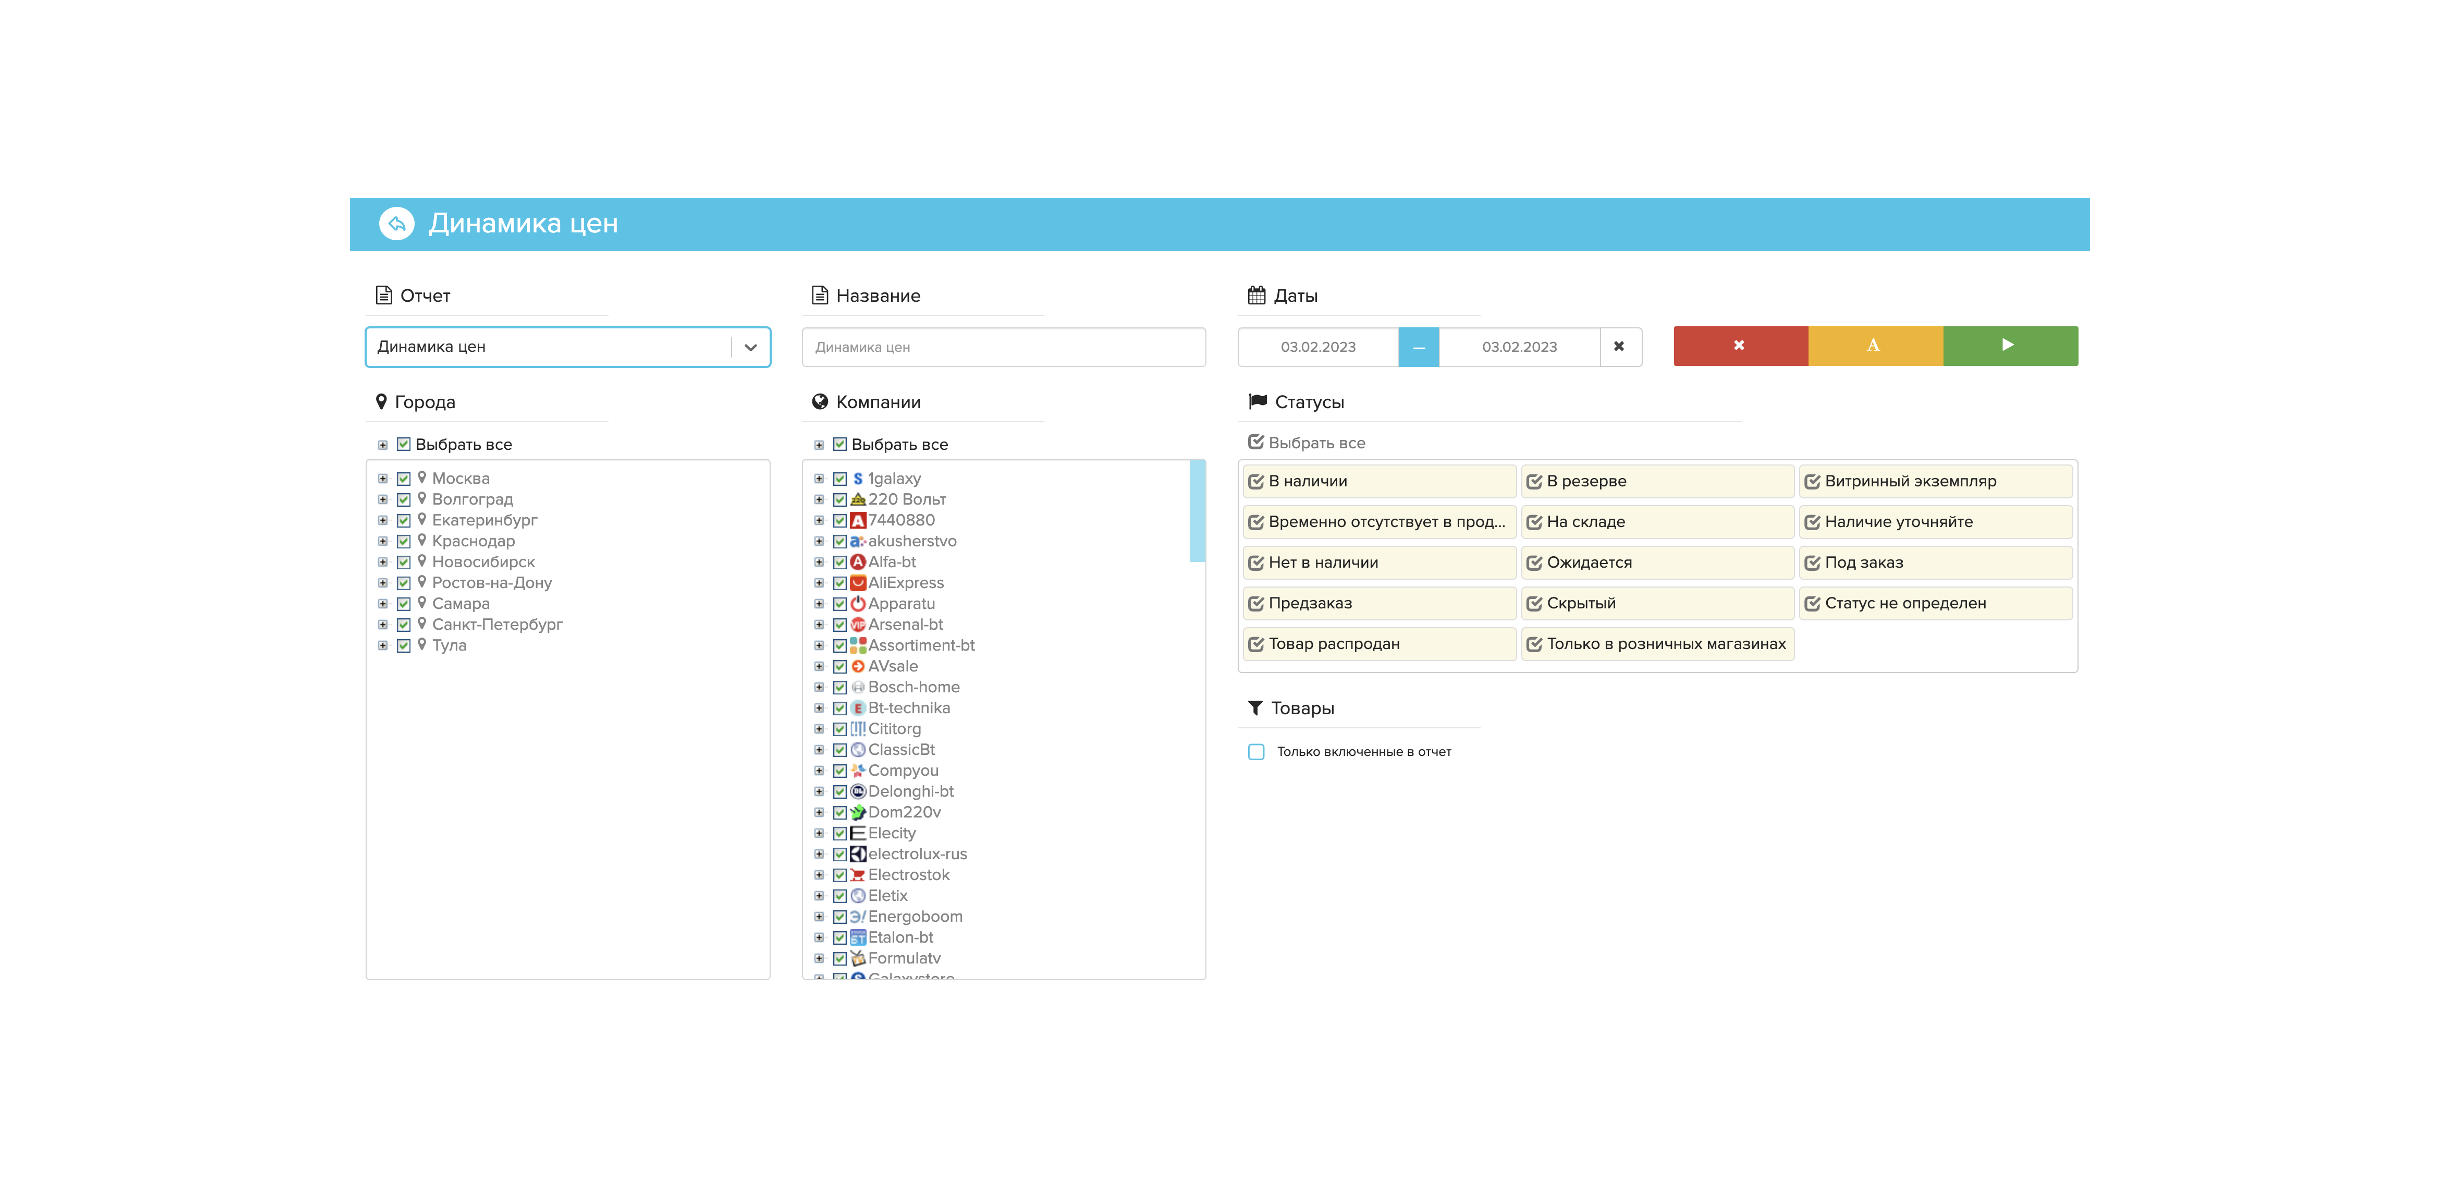Click the Assortiment-bt colored squares icon
This screenshot has width=2444, height=1198.
tap(858, 646)
